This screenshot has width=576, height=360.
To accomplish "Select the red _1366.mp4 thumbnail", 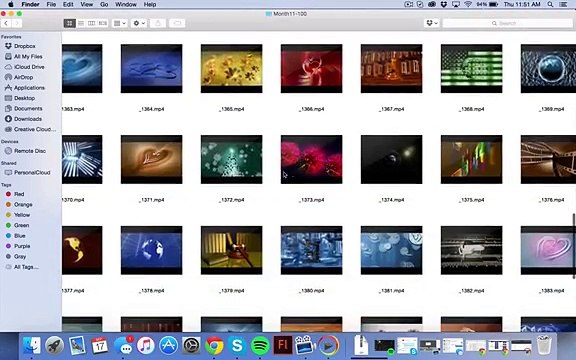I will click(x=312, y=69).
